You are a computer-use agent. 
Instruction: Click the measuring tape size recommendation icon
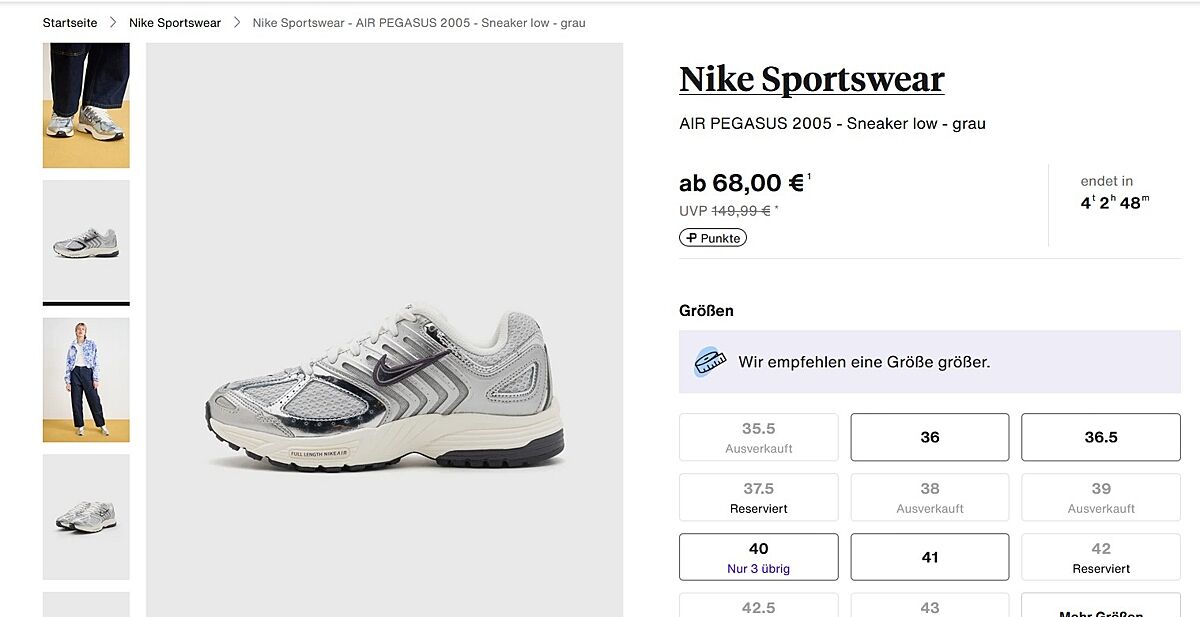click(709, 361)
